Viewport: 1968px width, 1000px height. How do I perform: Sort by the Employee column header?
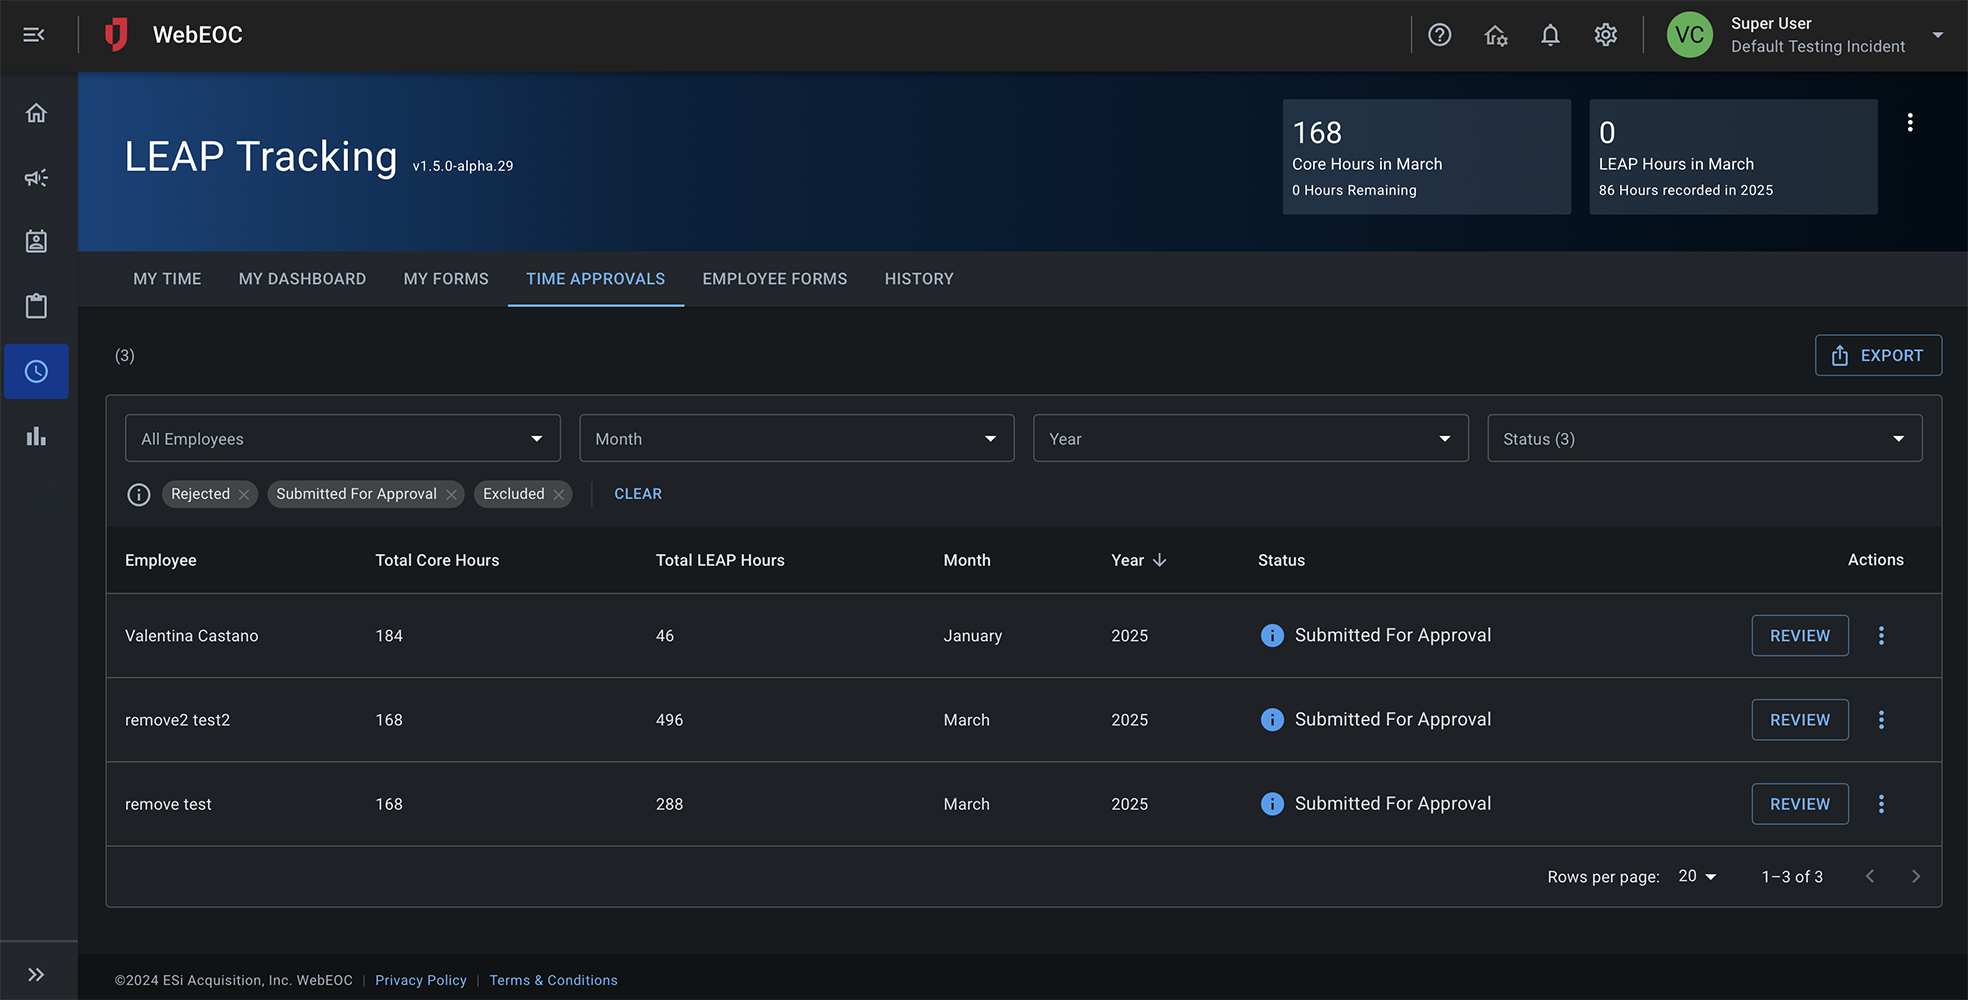point(161,561)
